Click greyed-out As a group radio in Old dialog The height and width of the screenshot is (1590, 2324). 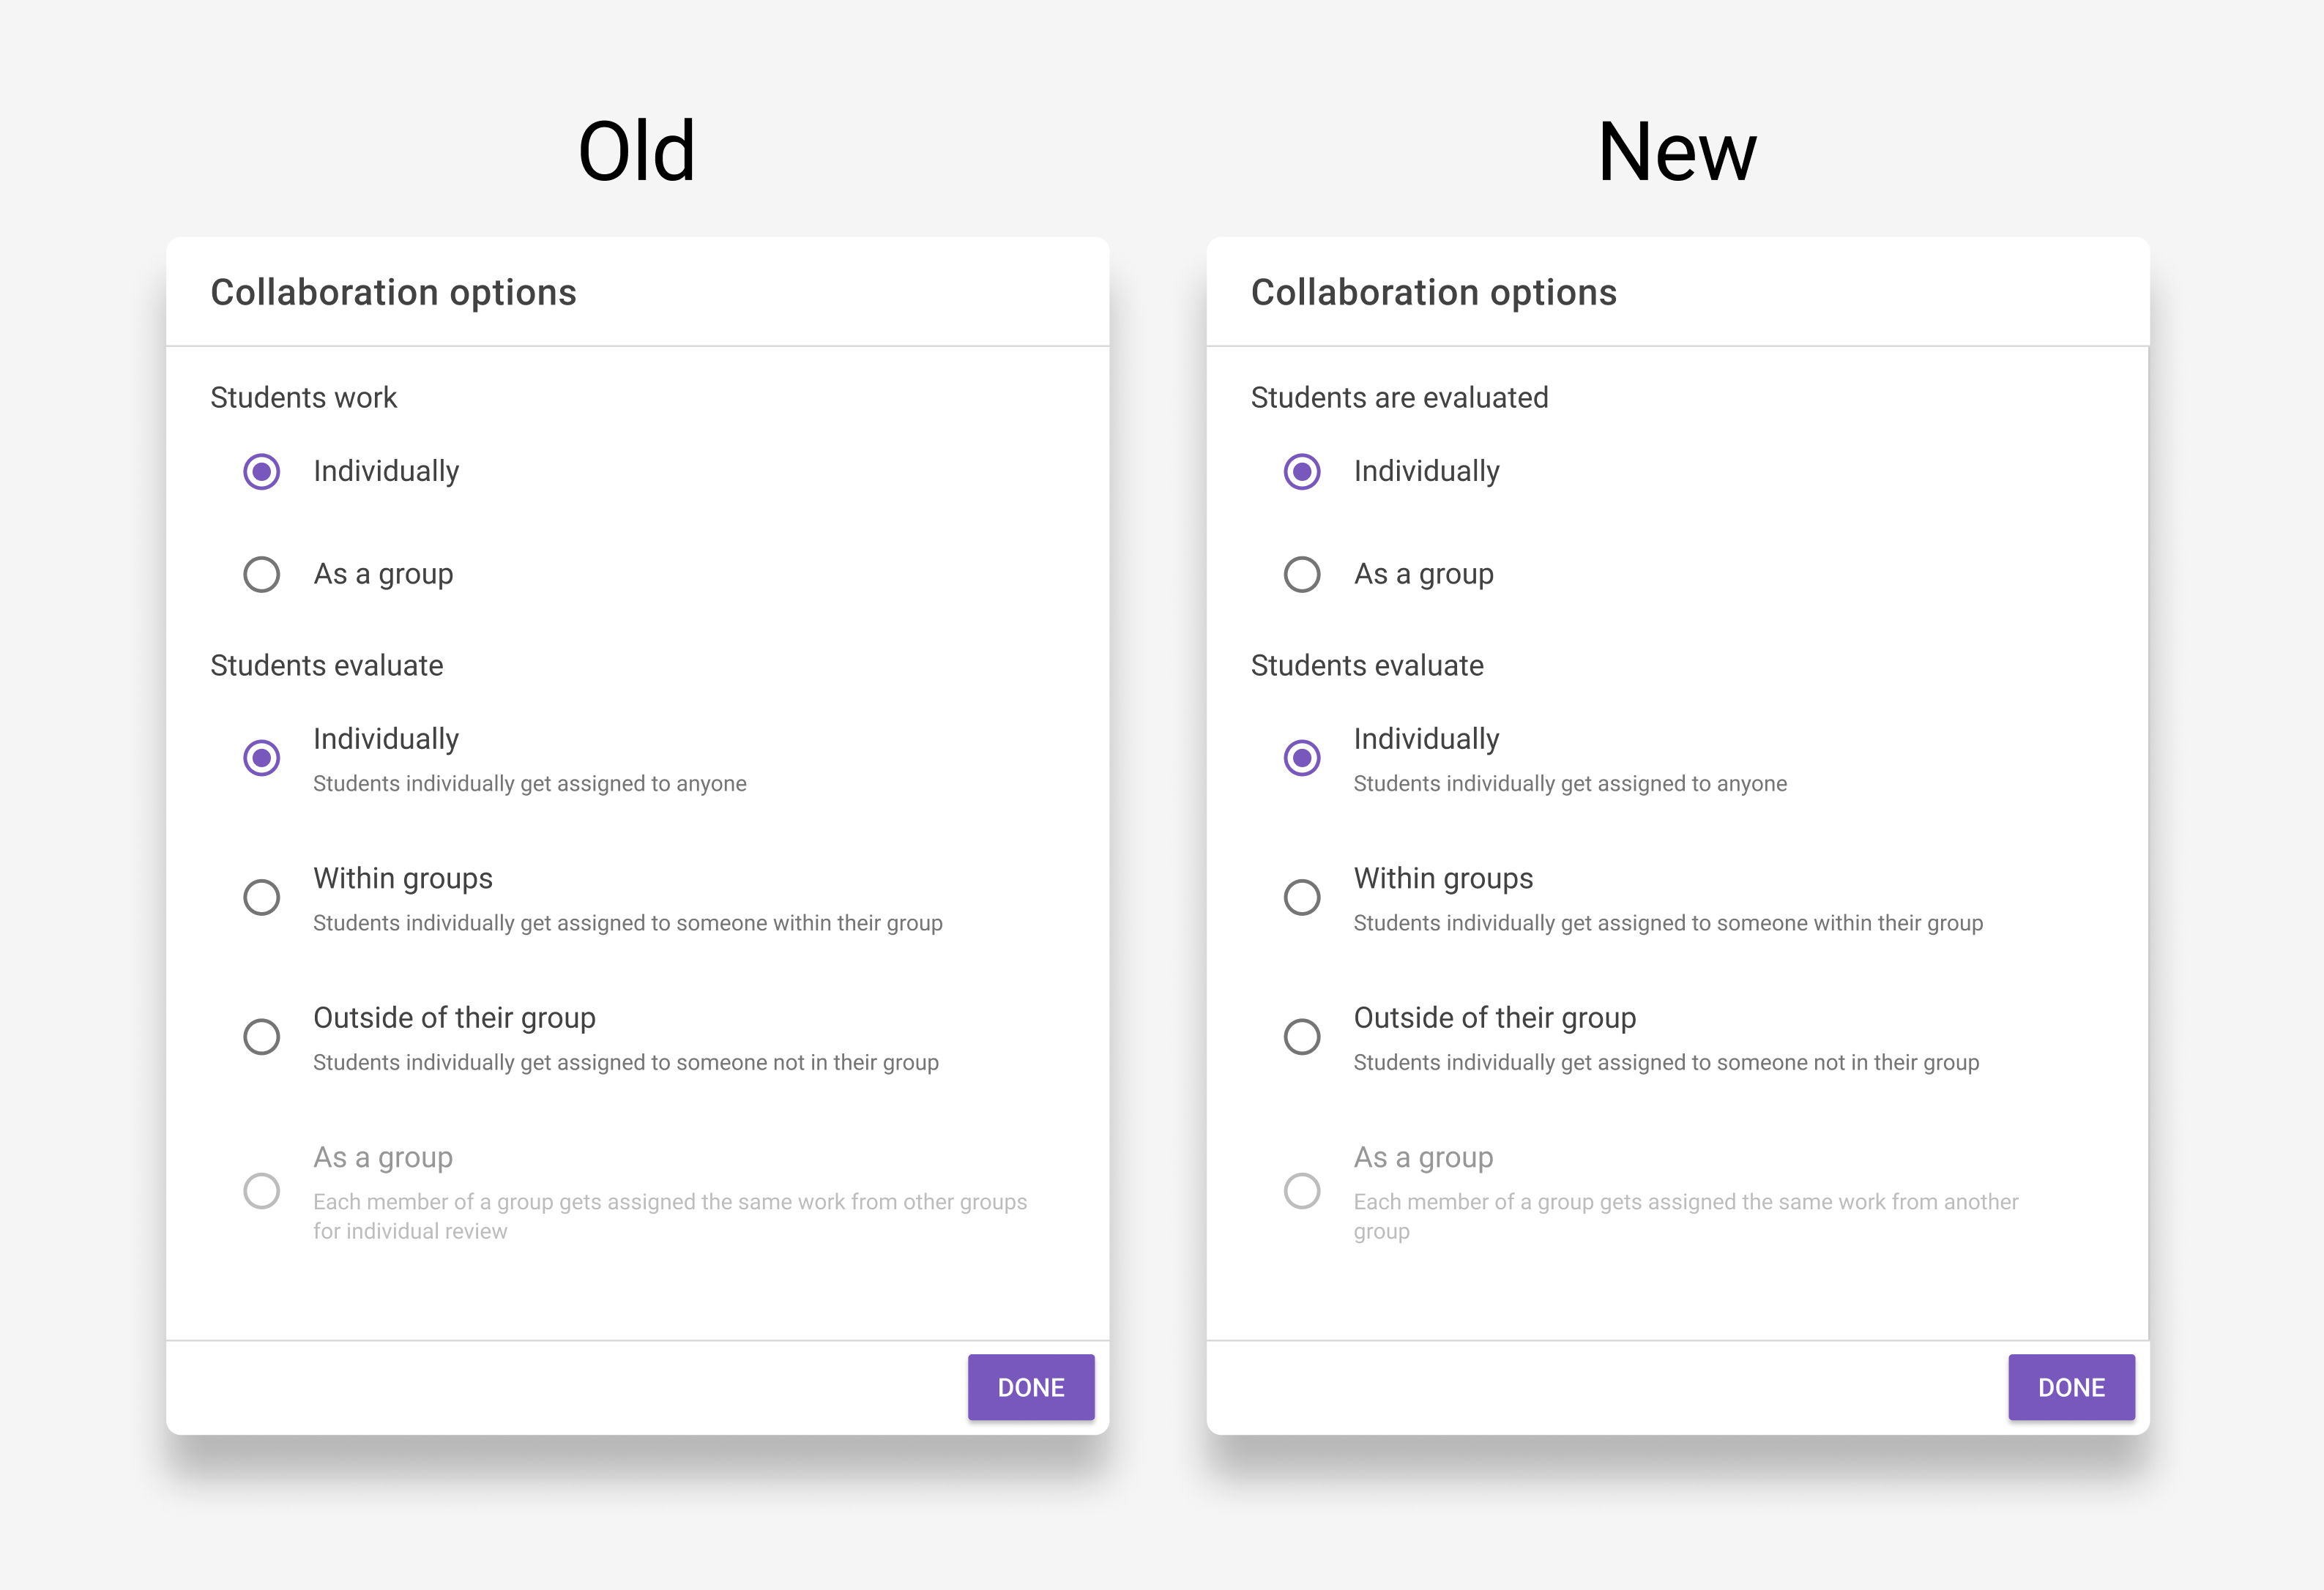coord(262,1191)
